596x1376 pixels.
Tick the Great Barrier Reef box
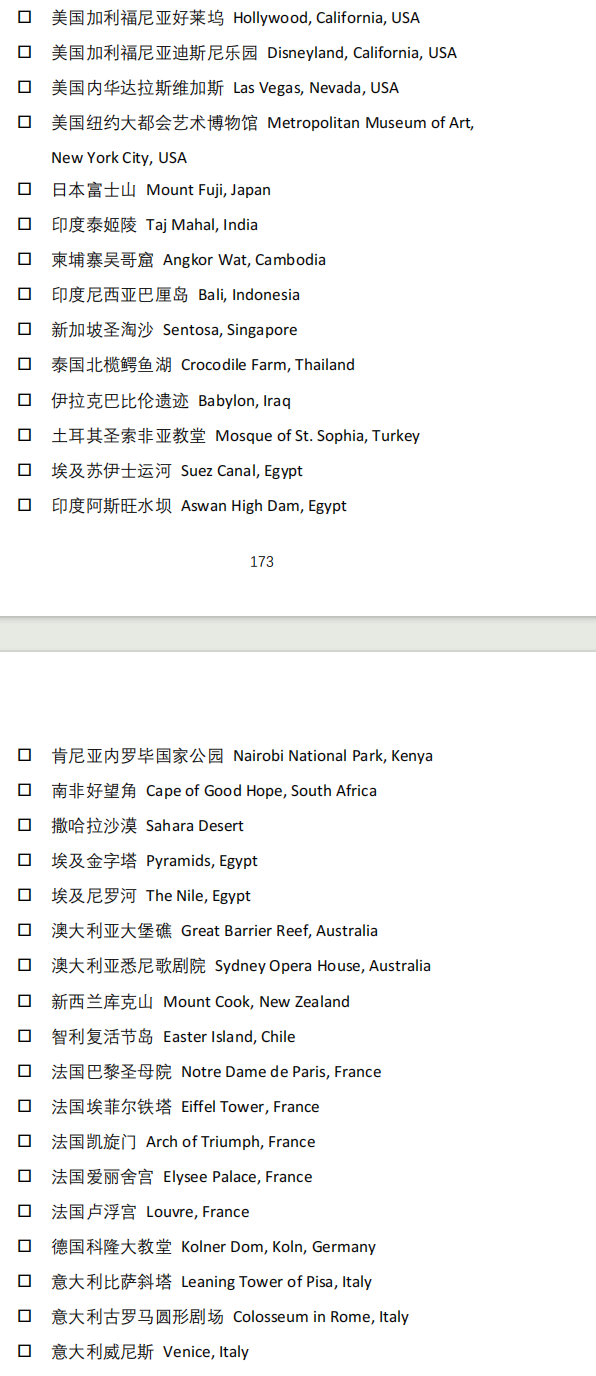pos(24,930)
